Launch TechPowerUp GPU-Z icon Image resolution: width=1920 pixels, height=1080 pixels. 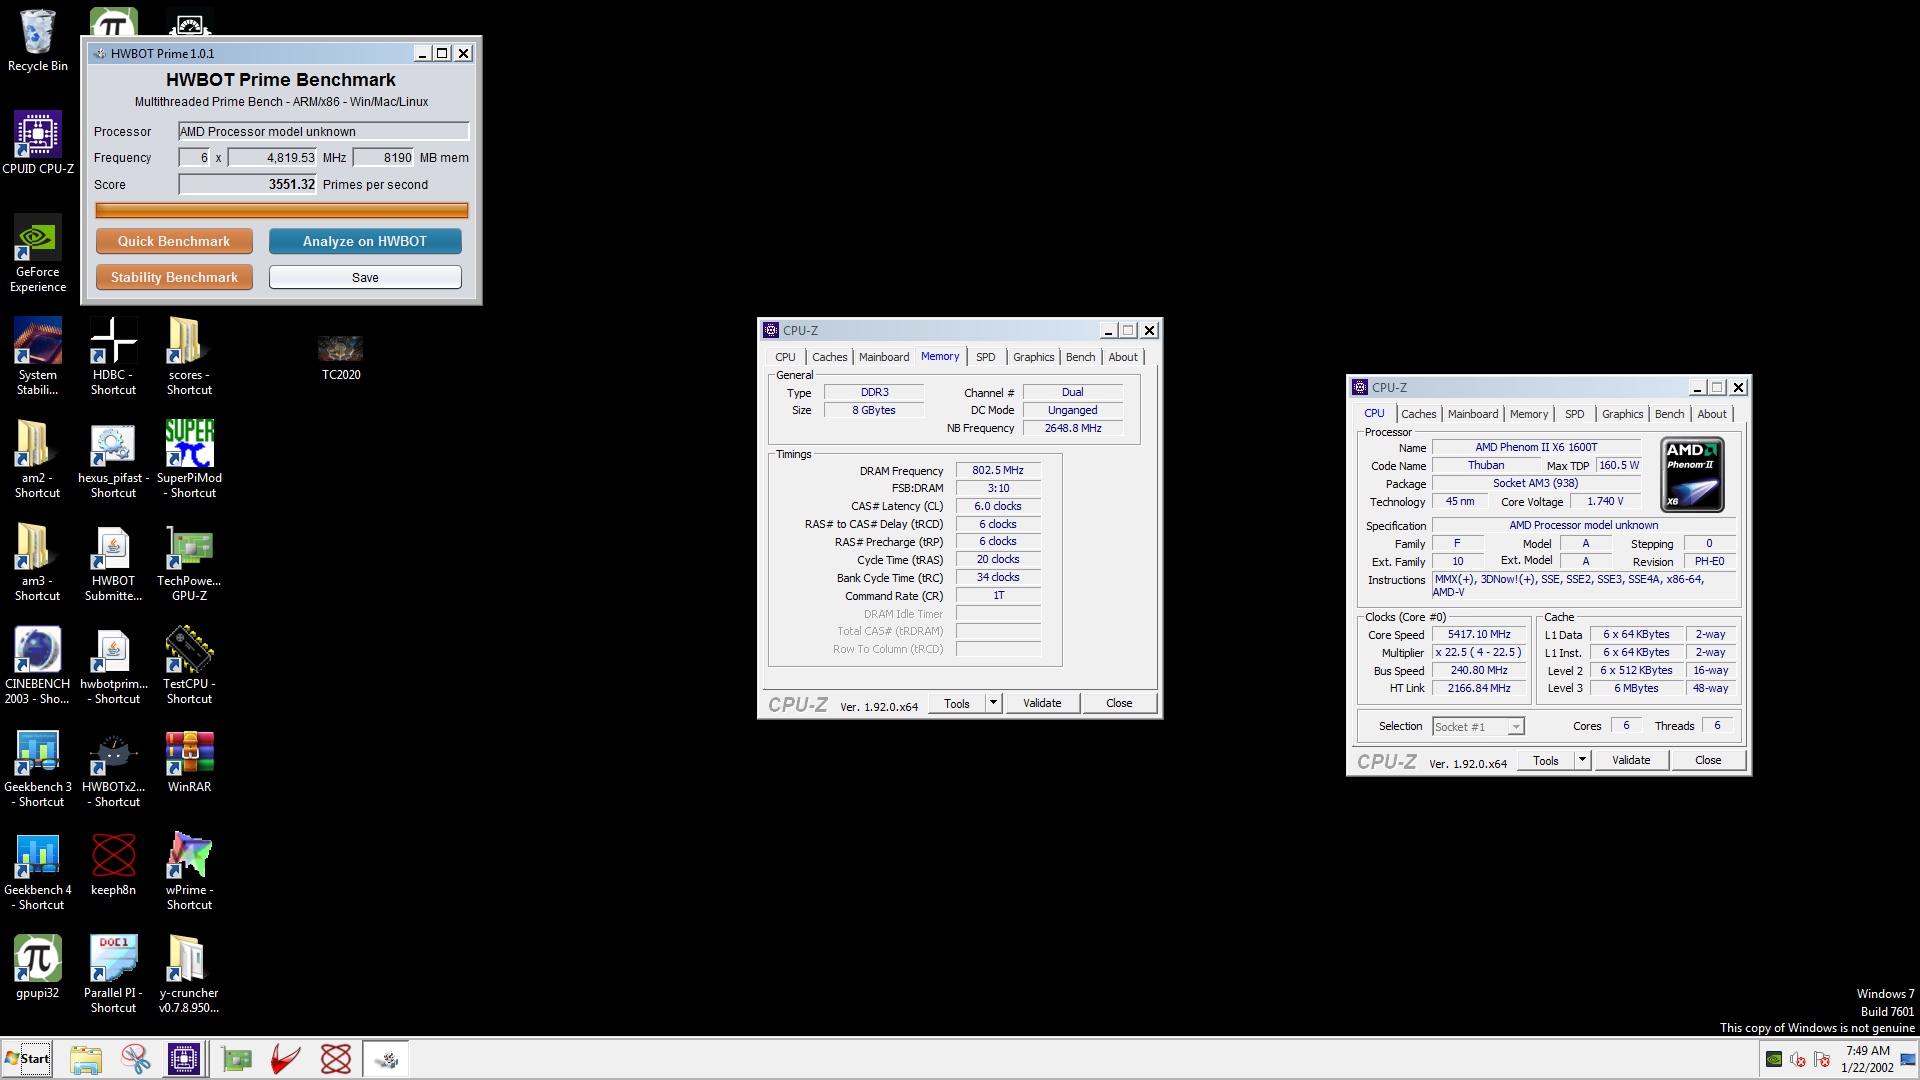189,562
